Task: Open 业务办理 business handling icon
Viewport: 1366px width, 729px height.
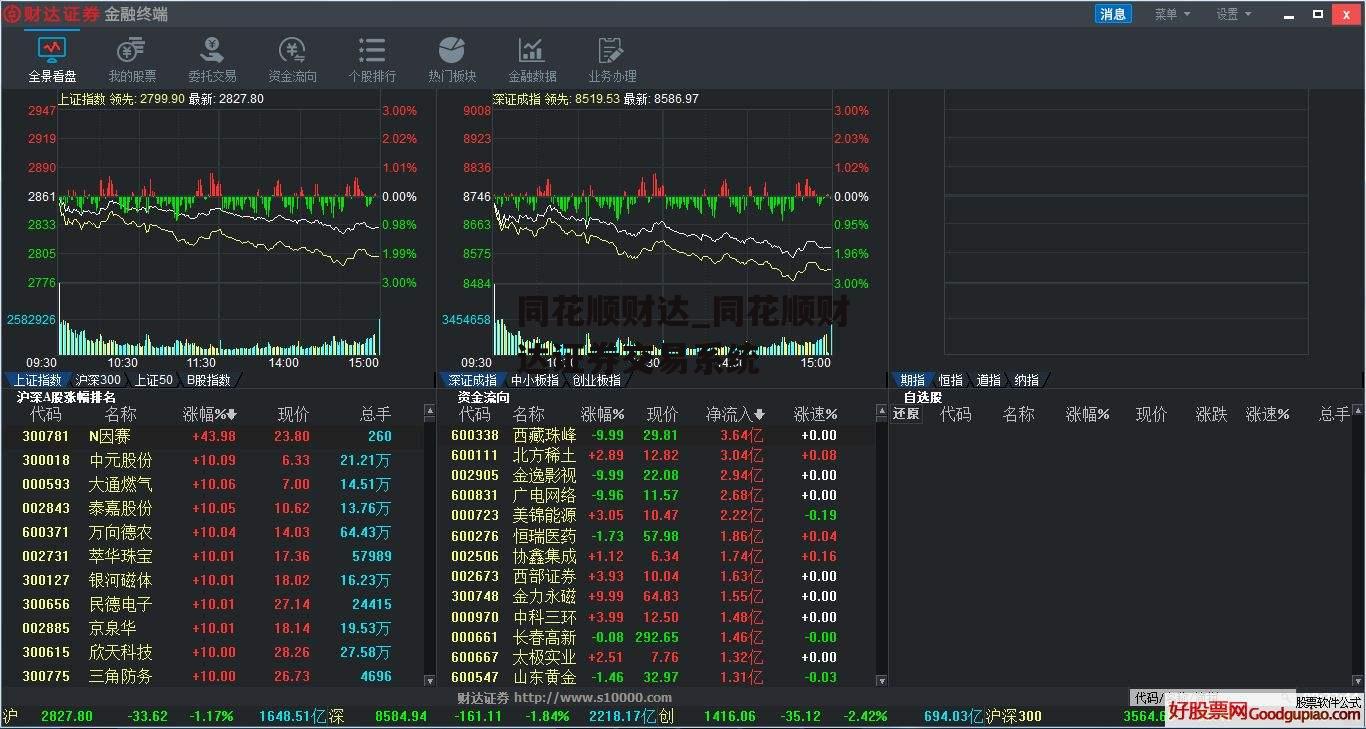Action: (612, 60)
